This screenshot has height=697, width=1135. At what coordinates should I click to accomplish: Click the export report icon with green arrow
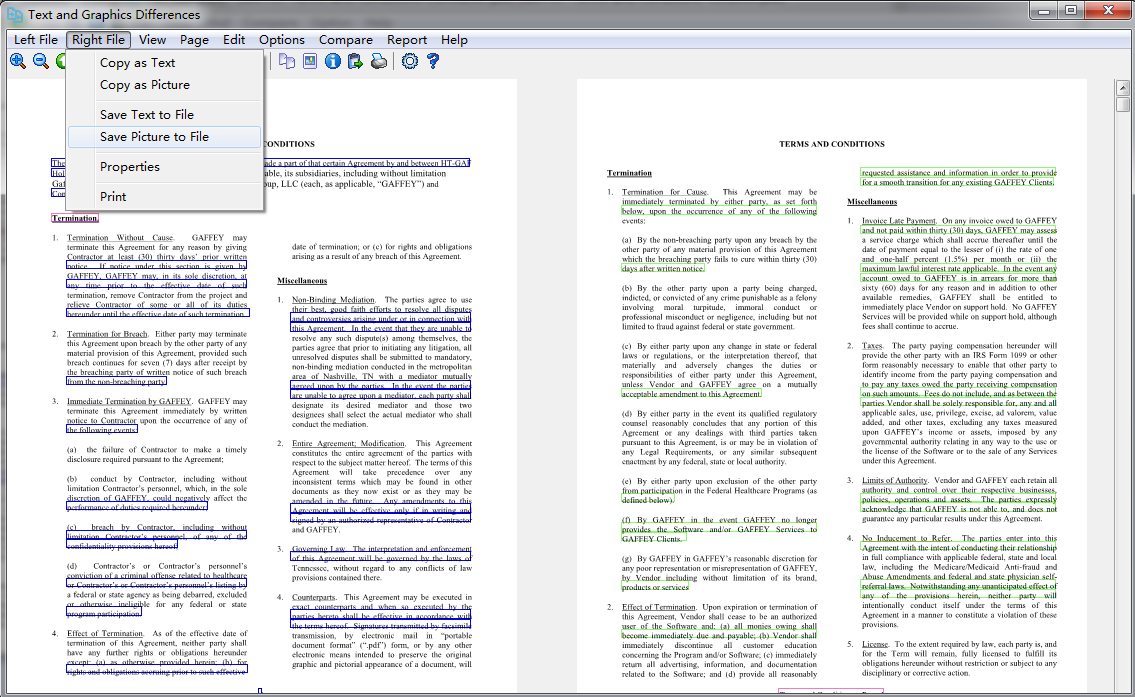[355, 62]
